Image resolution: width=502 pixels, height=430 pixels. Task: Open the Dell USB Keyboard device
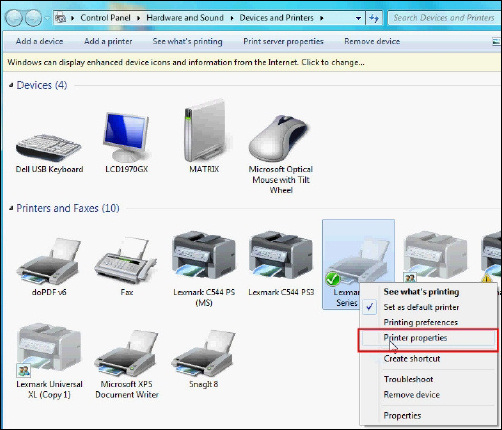click(49, 152)
